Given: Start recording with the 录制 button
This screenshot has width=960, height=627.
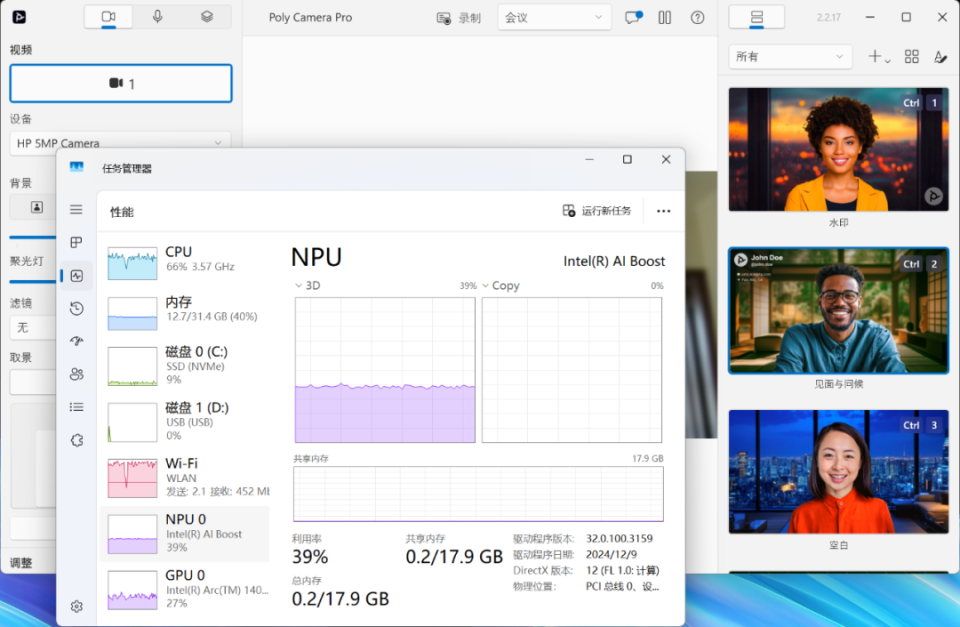Looking at the screenshot, I should tap(459, 18).
